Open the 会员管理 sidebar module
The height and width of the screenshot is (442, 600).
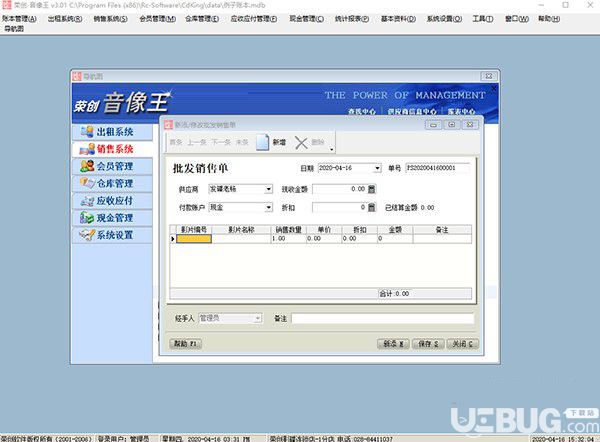112,166
